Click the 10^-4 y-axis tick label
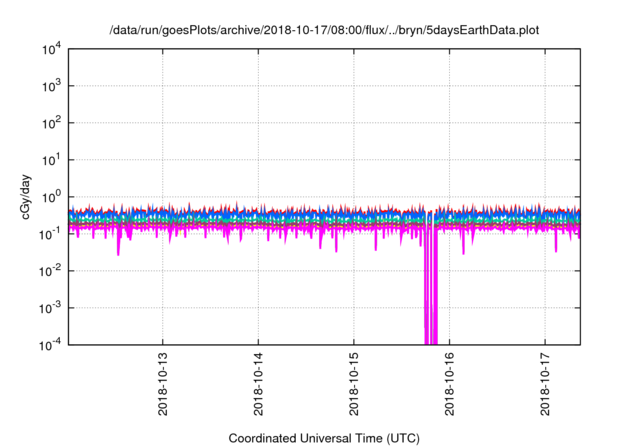This screenshot has width=640, height=448. (x=50, y=345)
